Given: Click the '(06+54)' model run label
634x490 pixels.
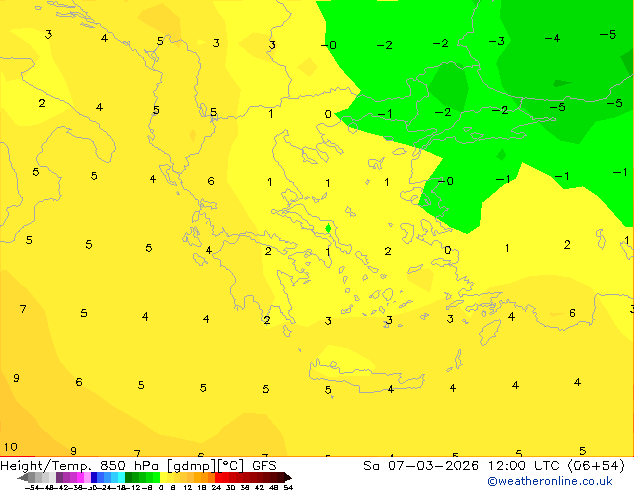Looking at the screenshot, I should tap(596, 466).
